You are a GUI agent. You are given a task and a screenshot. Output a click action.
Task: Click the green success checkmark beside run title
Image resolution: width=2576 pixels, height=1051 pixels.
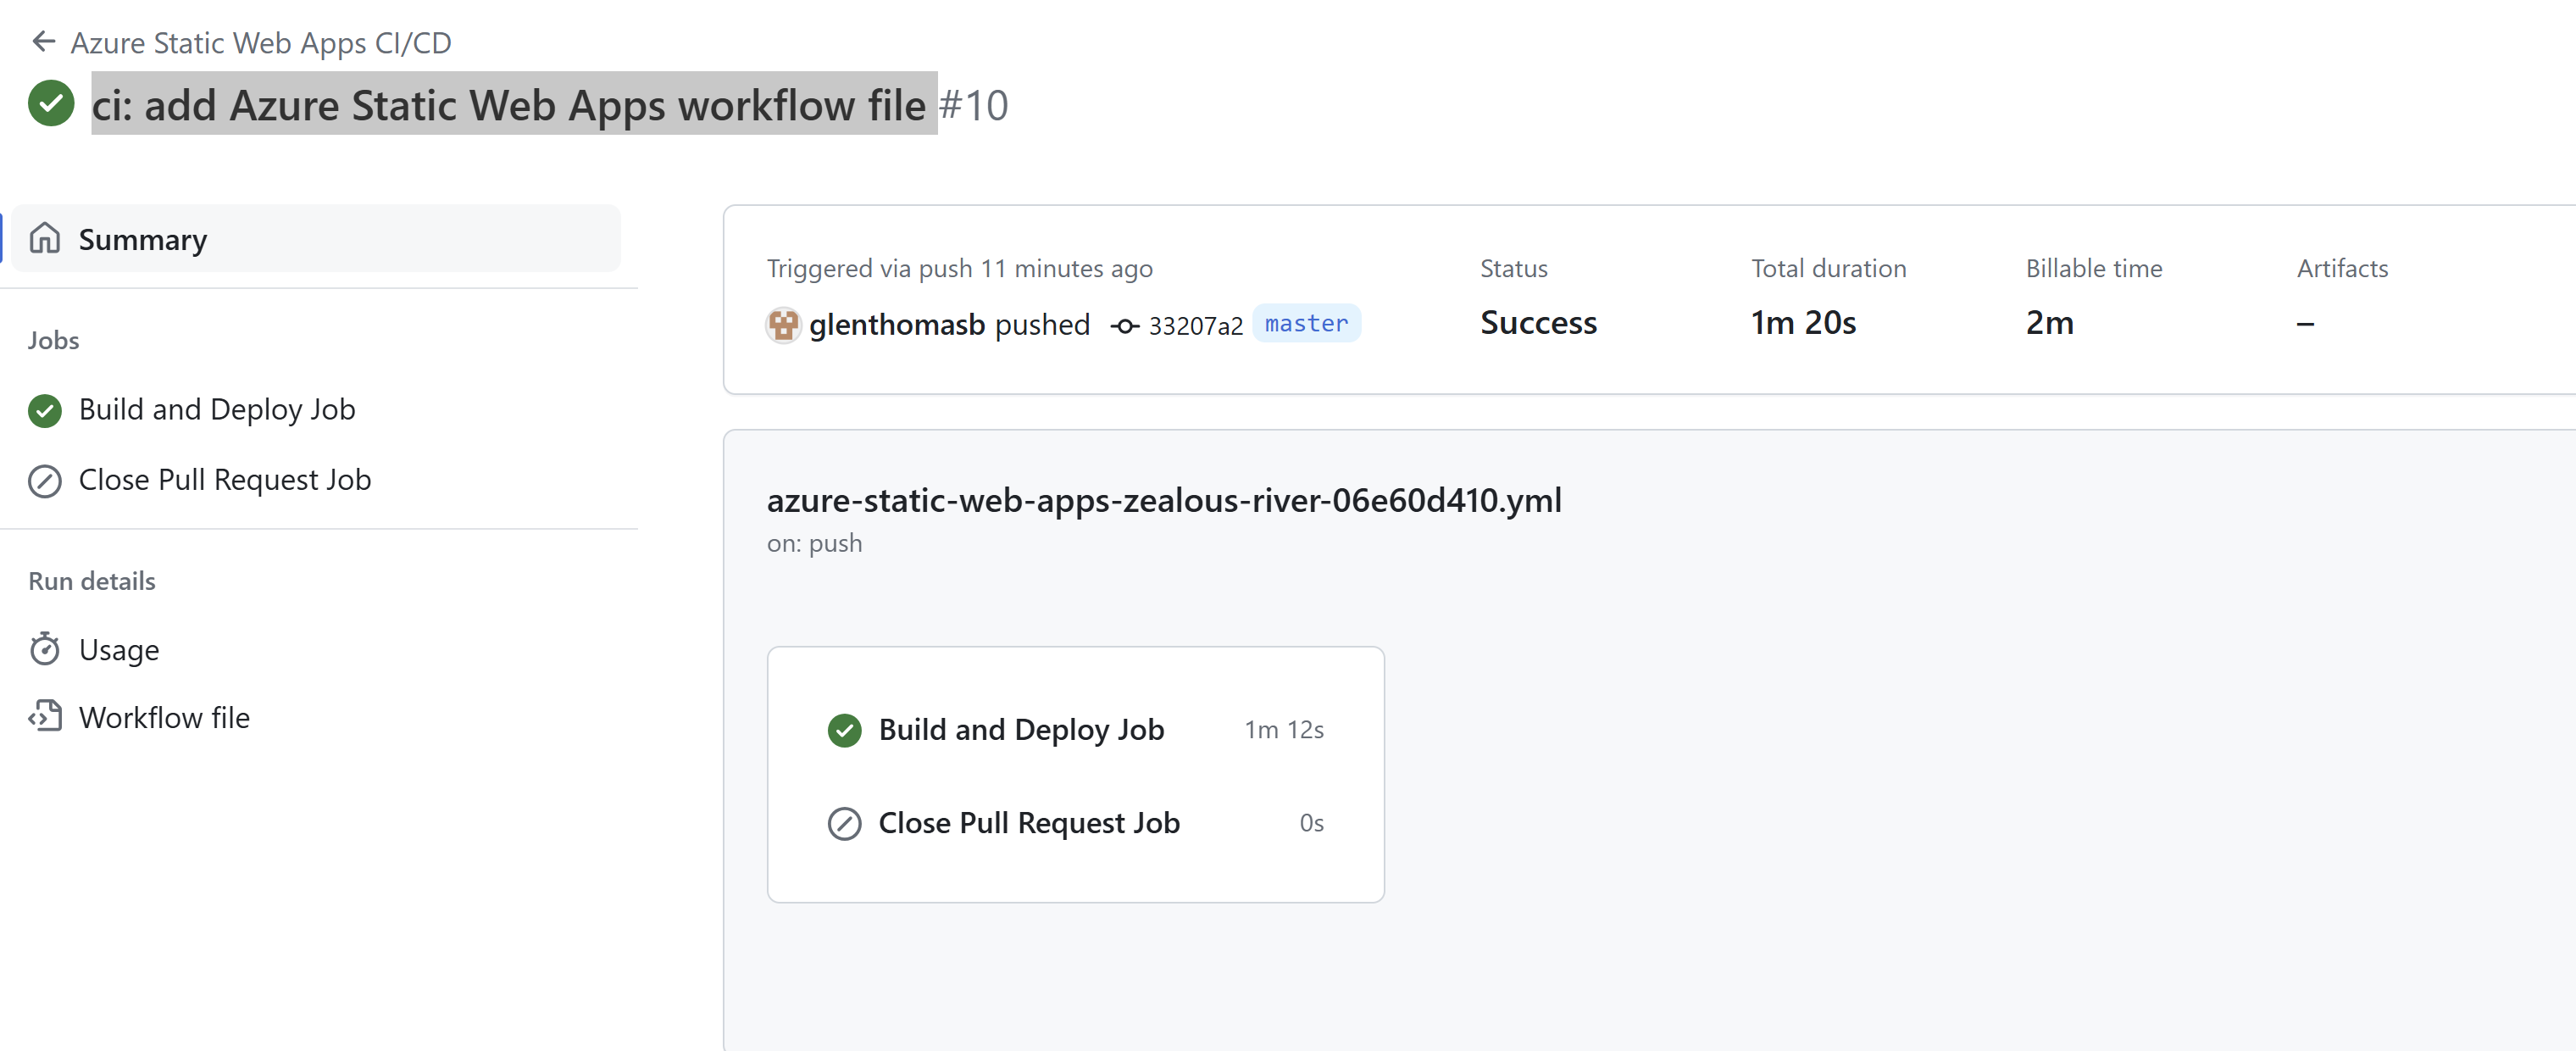click(51, 103)
